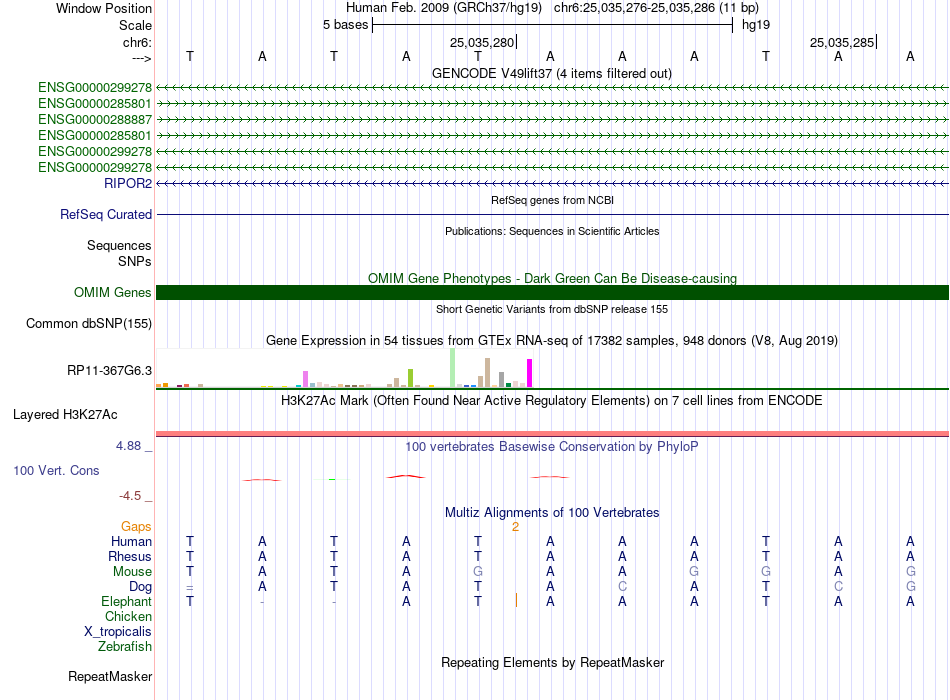Select the Mouse alignment row label

tap(132, 572)
